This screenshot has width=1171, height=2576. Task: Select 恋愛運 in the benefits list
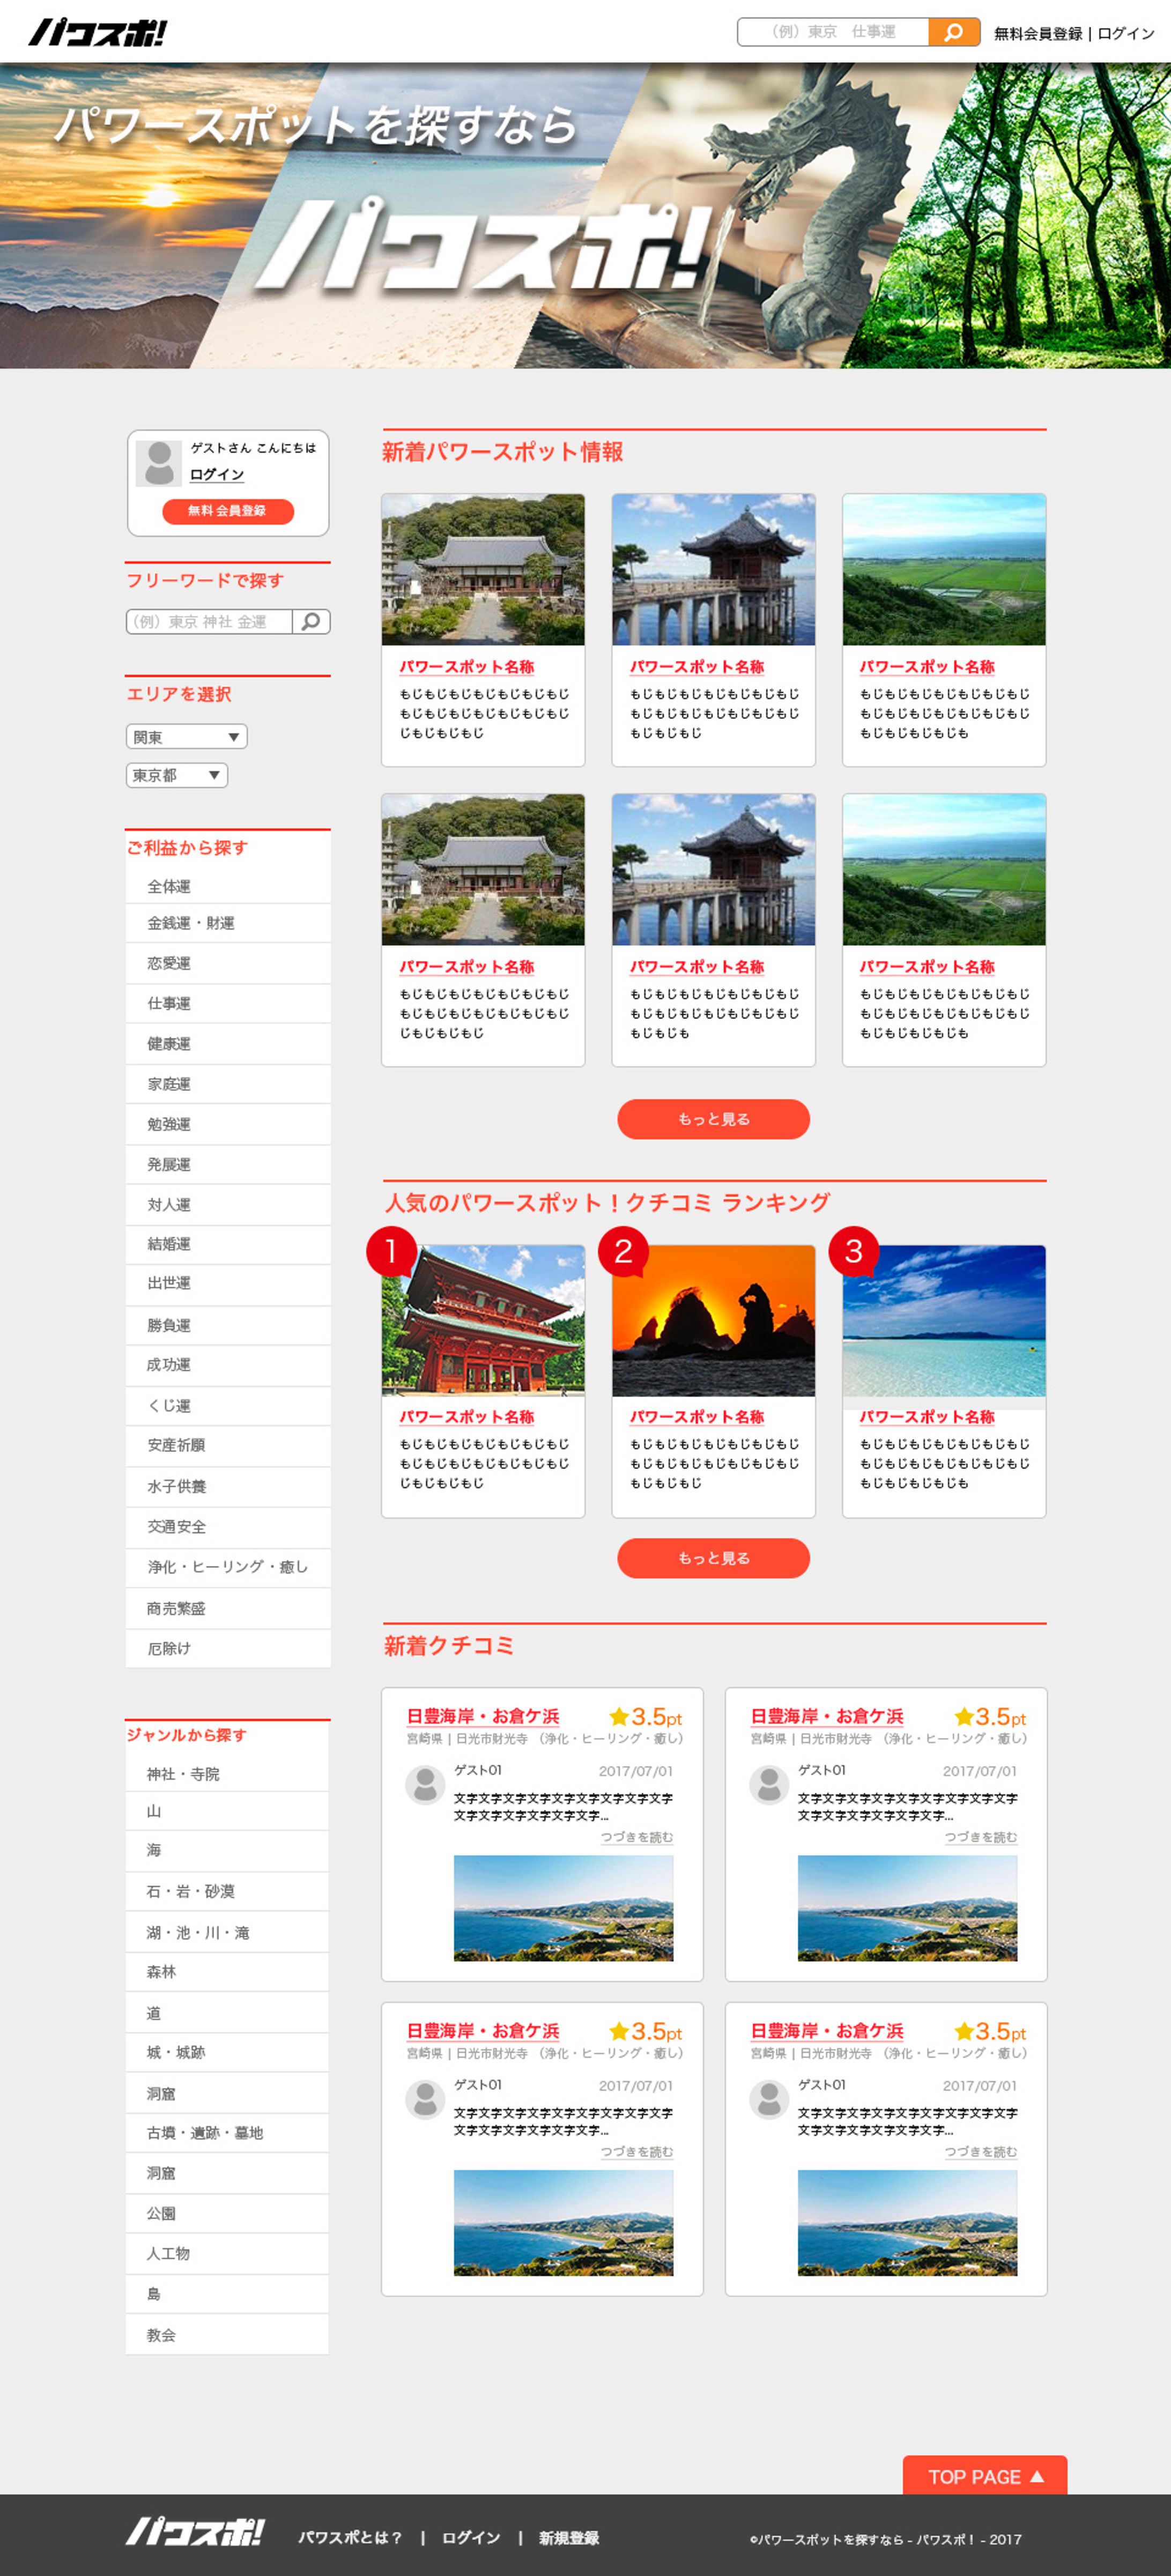[169, 963]
